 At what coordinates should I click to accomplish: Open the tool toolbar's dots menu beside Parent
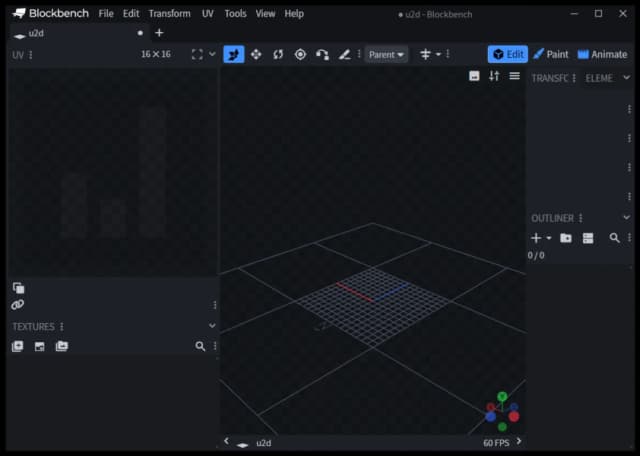click(359, 54)
